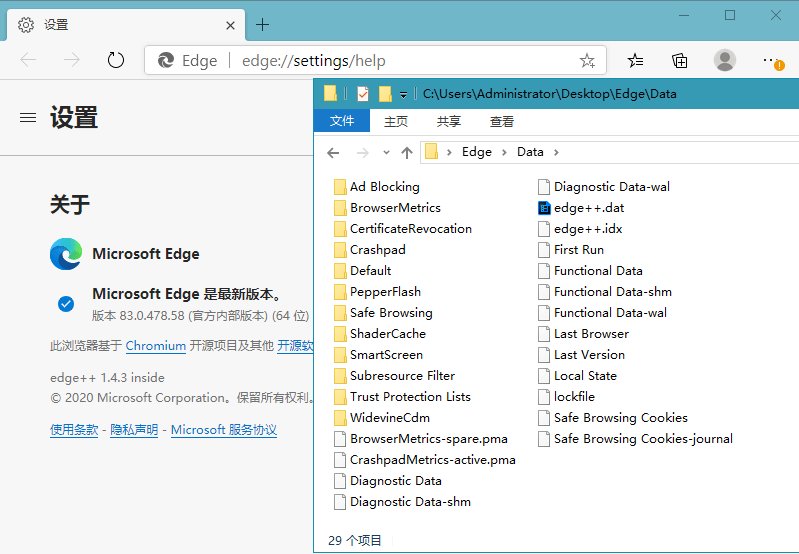Open the 主页 ribbon tab
Screen dimensions: 799x554
click(396, 121)
